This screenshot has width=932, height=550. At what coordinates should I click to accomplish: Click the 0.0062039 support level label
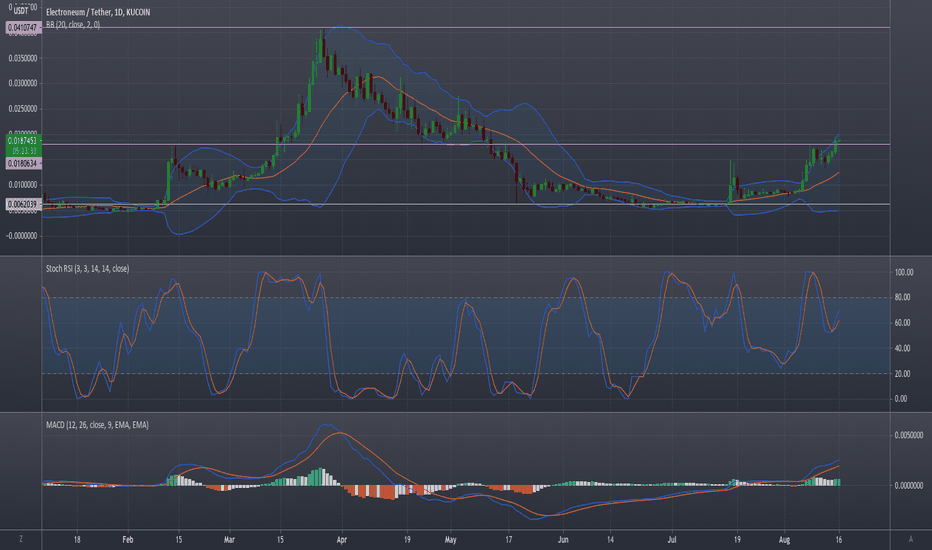[23, 204]
